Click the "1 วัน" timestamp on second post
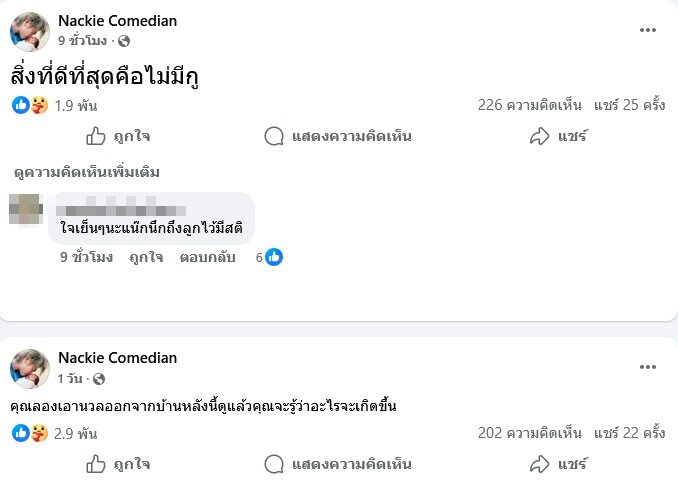 (69, 379)
